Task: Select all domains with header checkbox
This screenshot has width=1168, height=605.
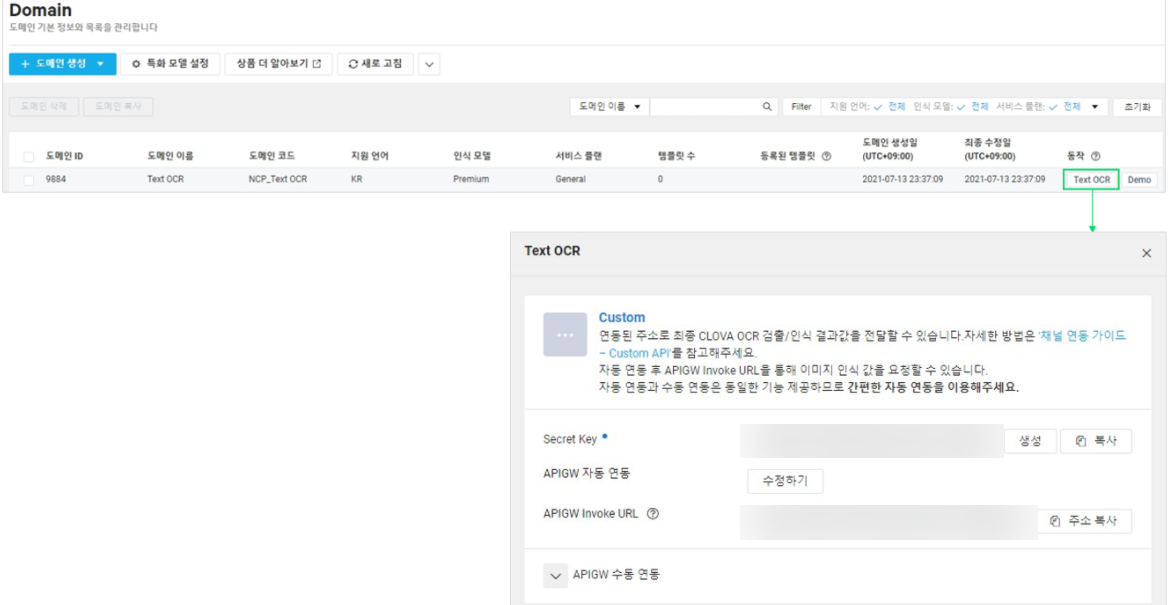Action: click(29, 156)
